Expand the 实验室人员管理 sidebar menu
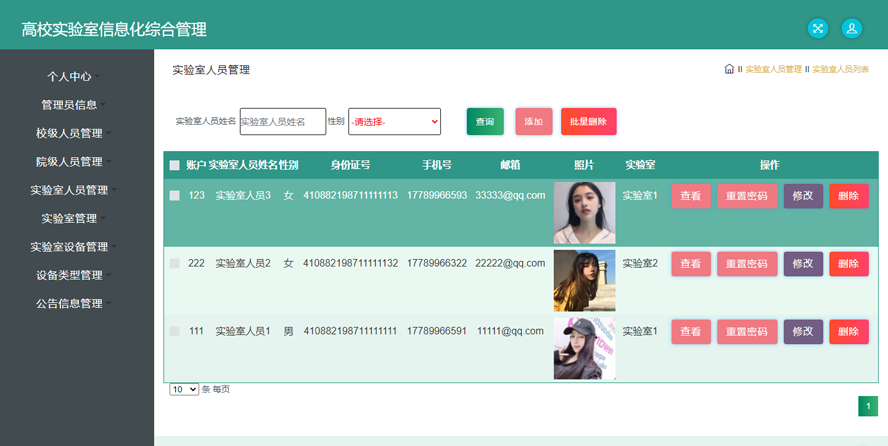The width and height of the screenshot is (888, 446). pyautogui.click(x=70, y=190)
